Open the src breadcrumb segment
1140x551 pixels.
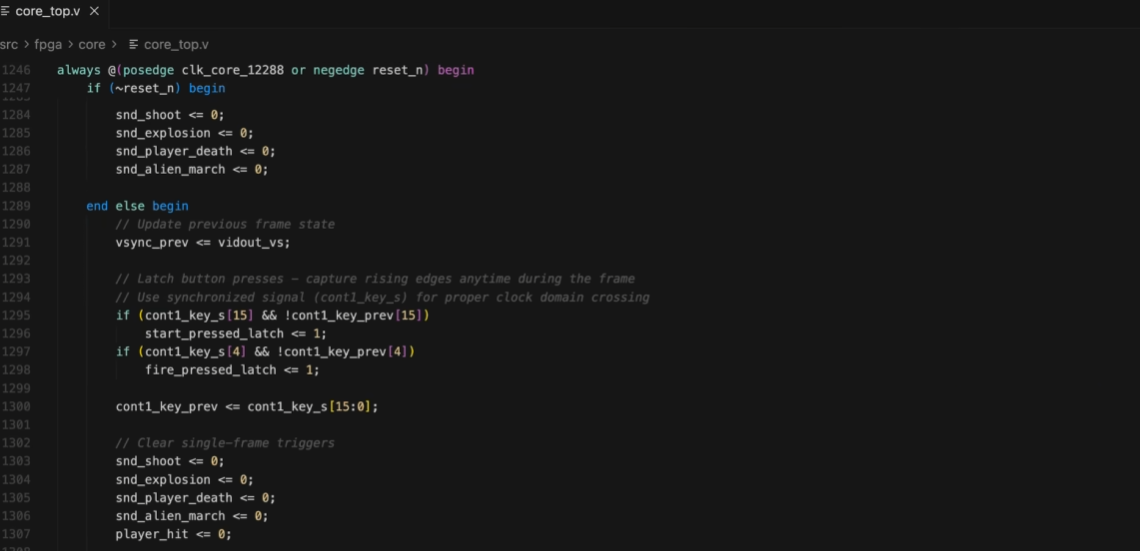[9, 44]
